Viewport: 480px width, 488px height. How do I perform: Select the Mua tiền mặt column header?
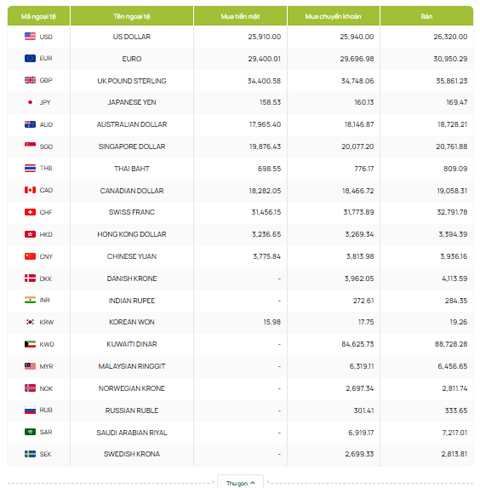pyautogui.click(x=240, y=16)
